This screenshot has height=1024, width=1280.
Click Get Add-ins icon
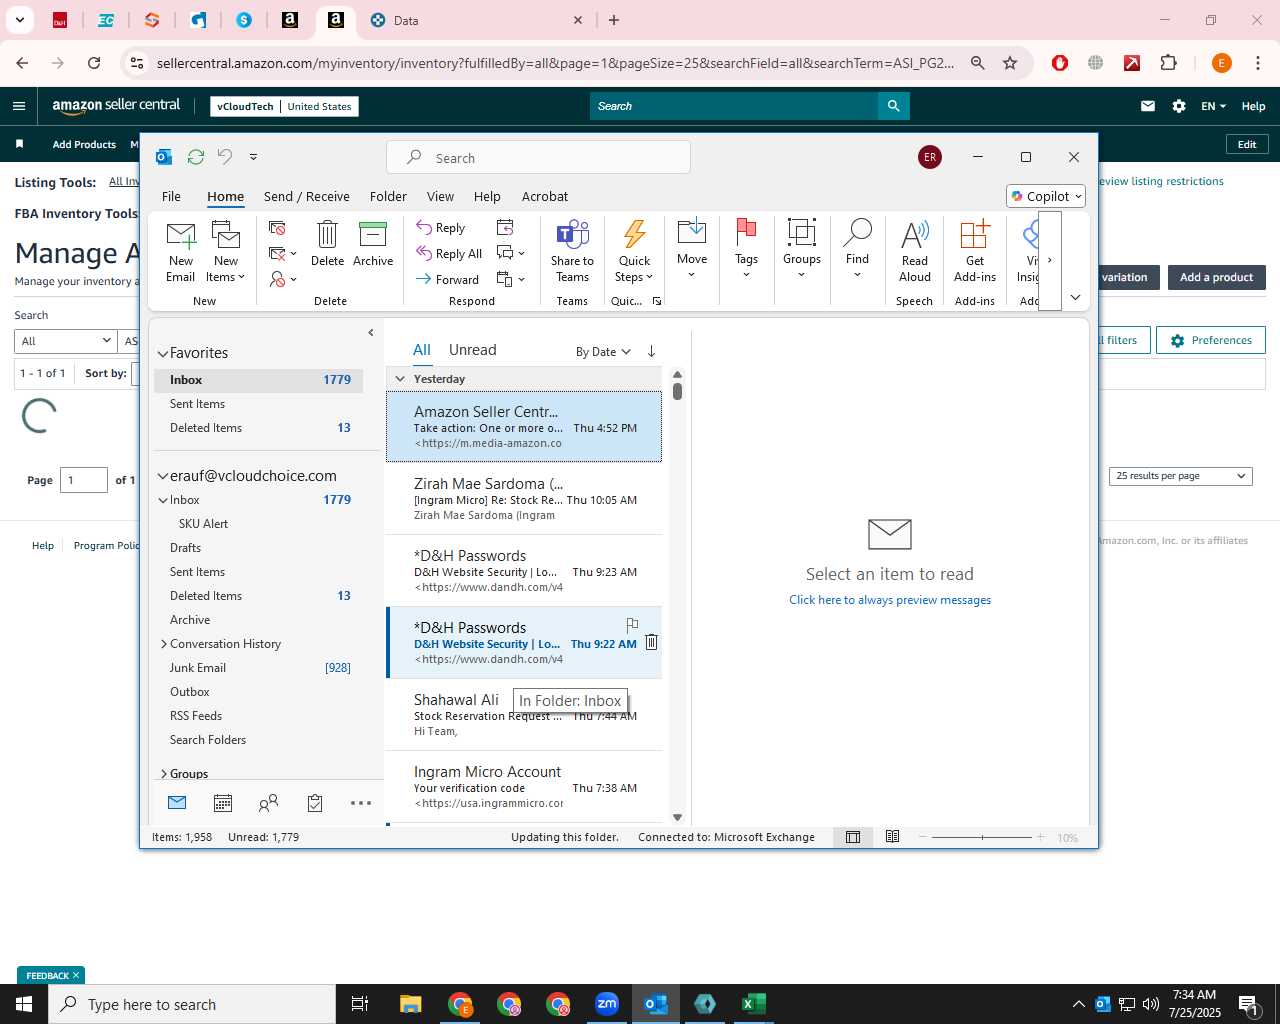[975, 251]
